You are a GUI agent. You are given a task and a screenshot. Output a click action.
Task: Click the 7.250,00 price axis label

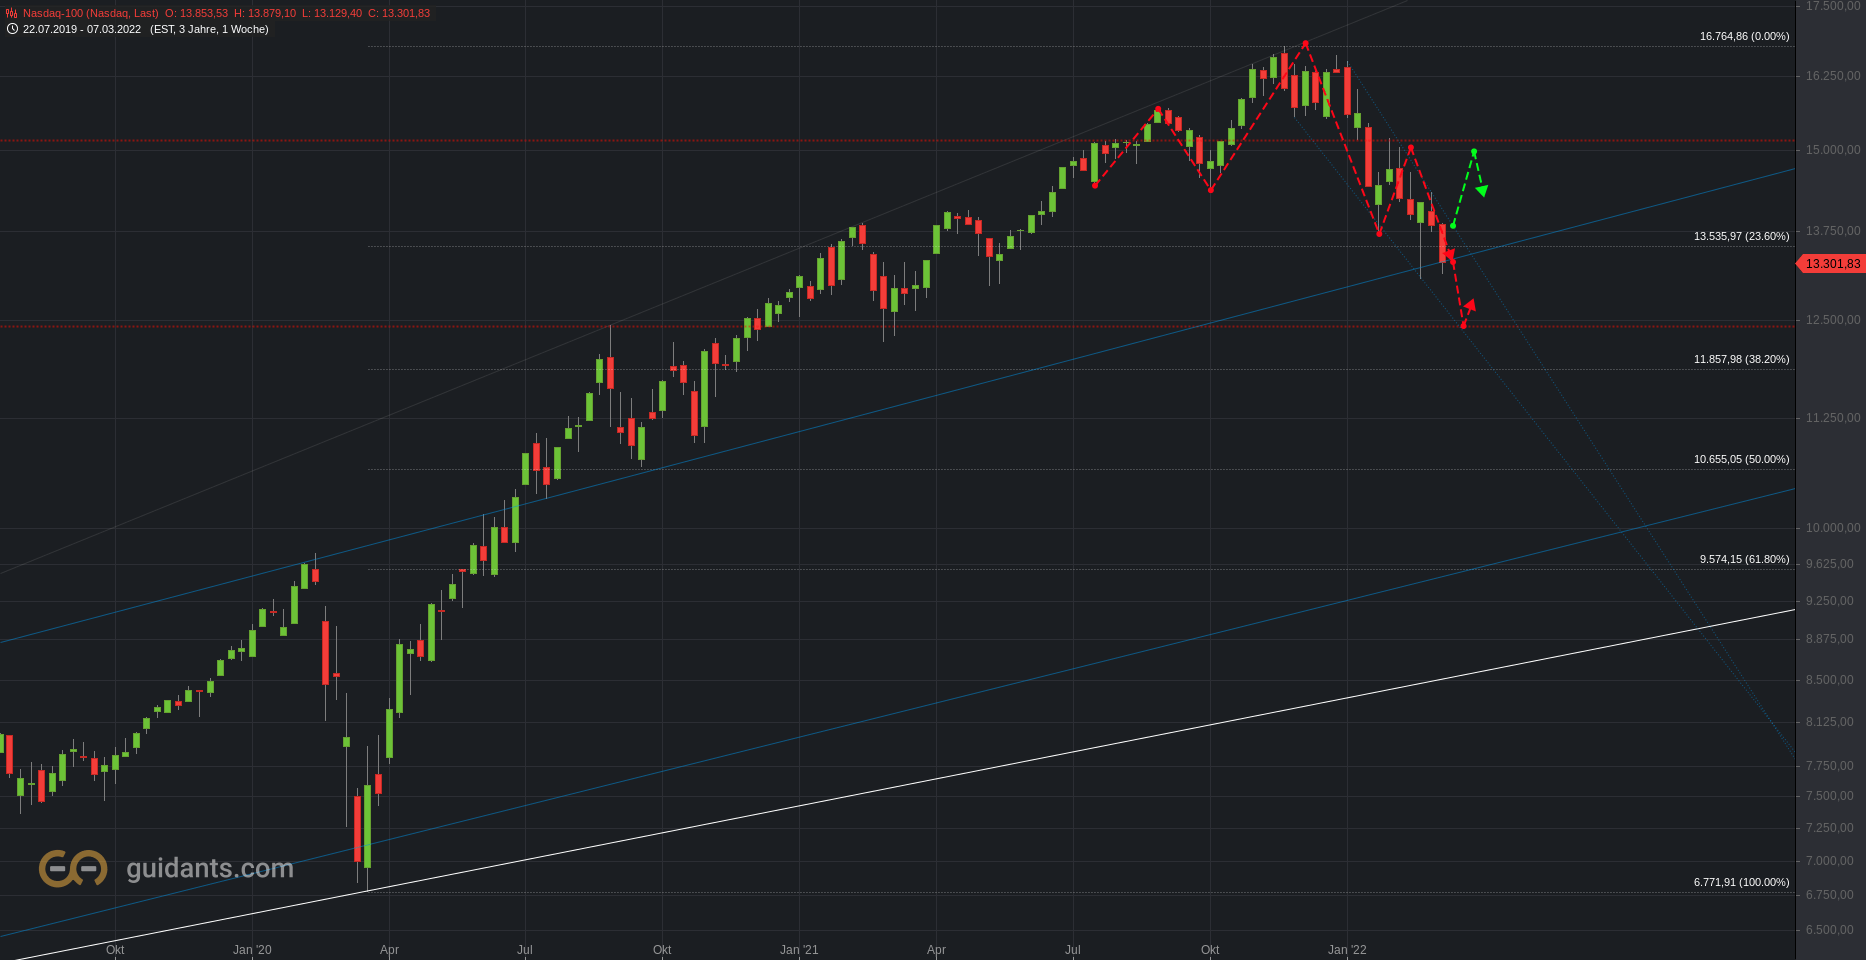(x=1830, y=828)
